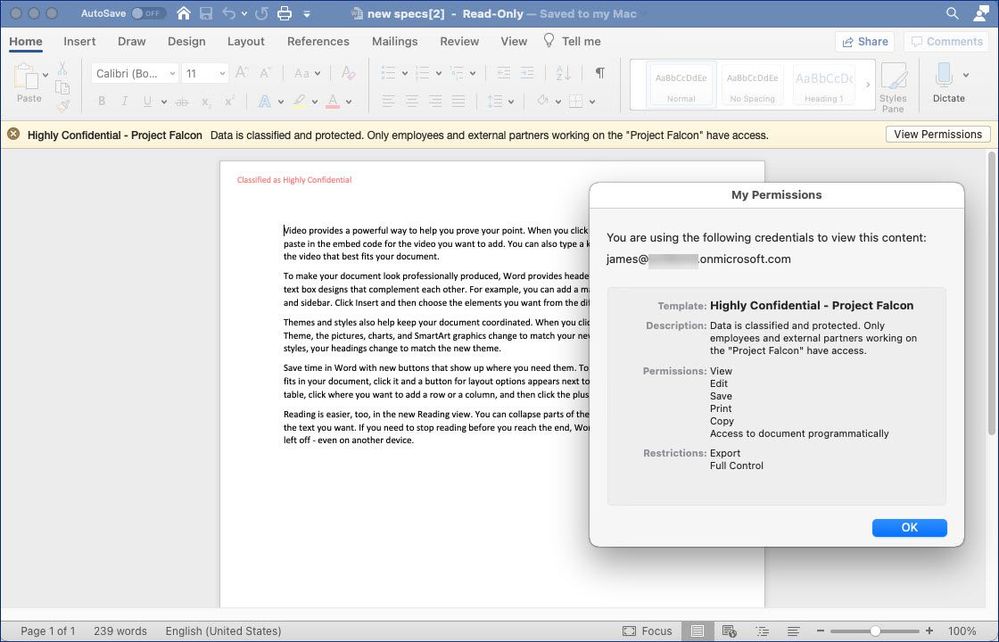Click the Increase Font Size icon

point(241,73)
